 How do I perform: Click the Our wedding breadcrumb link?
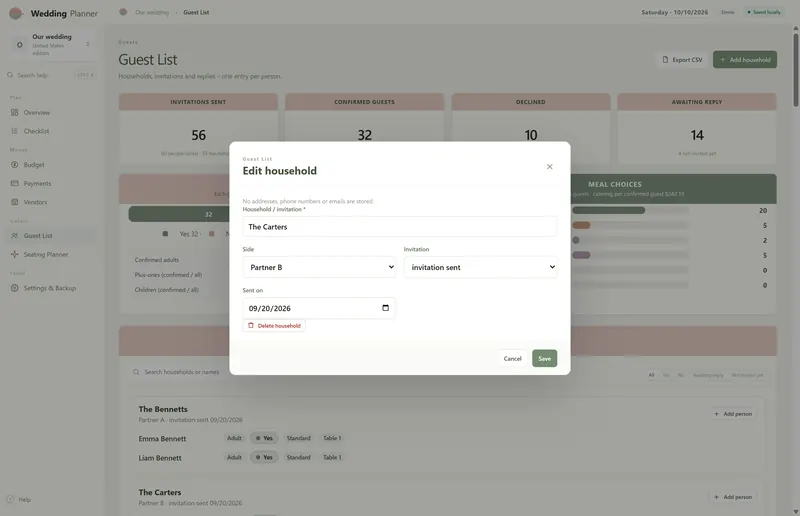[152, 12]
